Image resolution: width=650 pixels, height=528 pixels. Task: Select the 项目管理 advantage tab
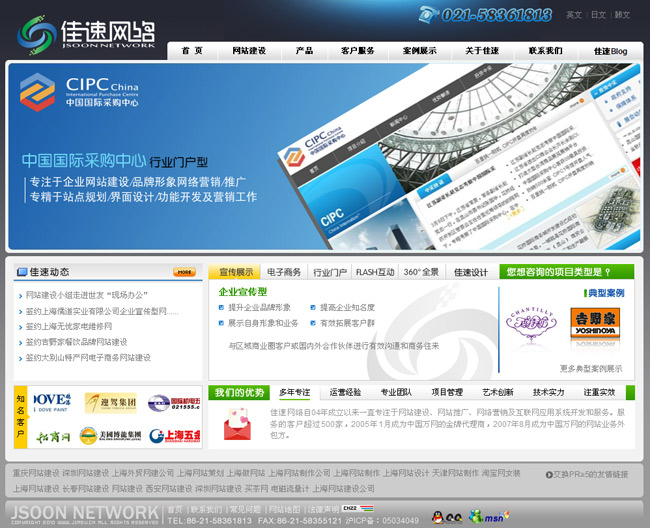(447, 392)
